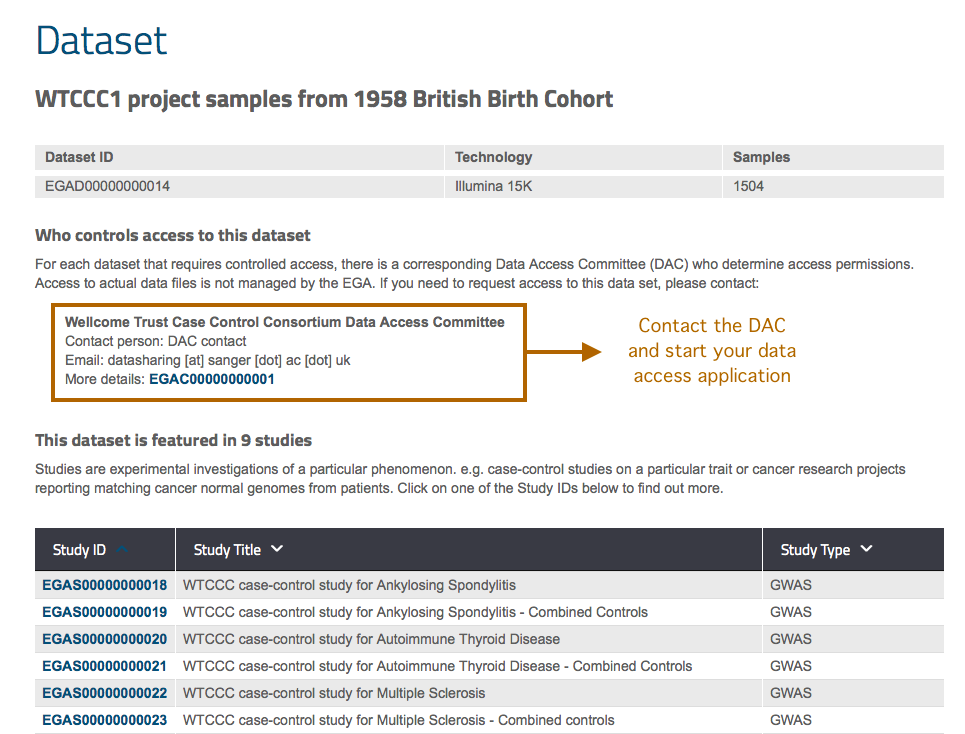This screenshot has height=734, width=965.
Task: Expand the Study Title column chevron
Action: [277, 549]
